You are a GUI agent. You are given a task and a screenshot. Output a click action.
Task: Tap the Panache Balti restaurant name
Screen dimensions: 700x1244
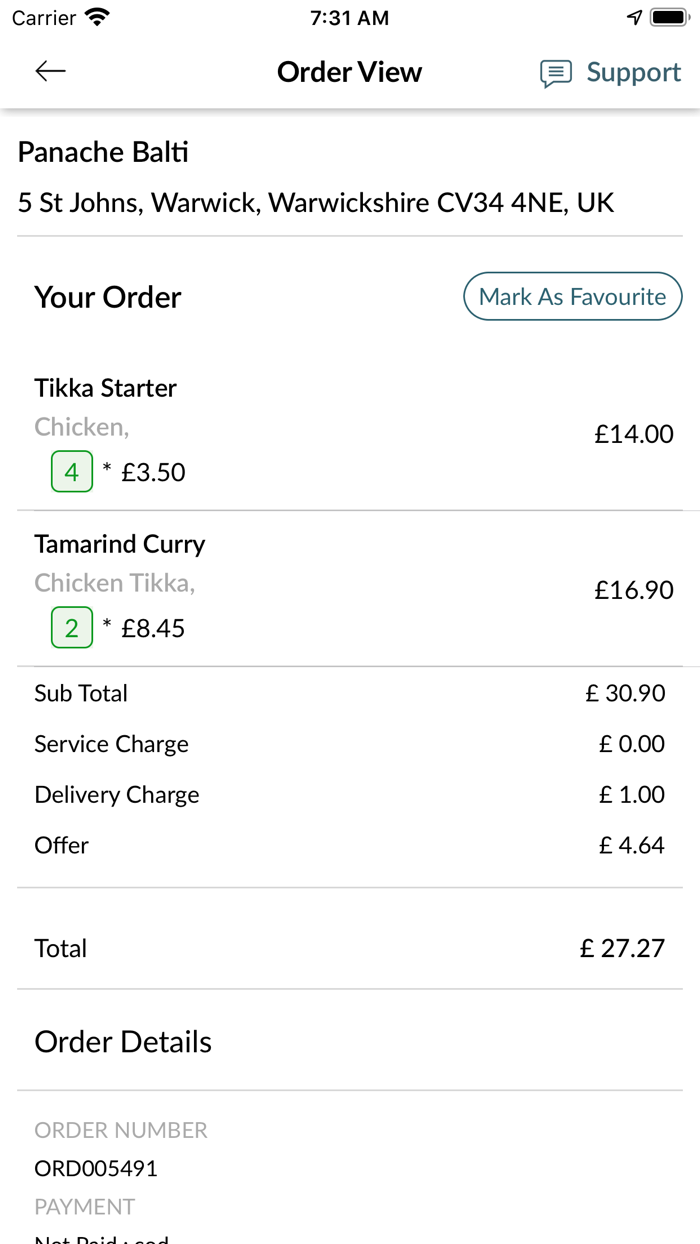click(x=103, y=152)
